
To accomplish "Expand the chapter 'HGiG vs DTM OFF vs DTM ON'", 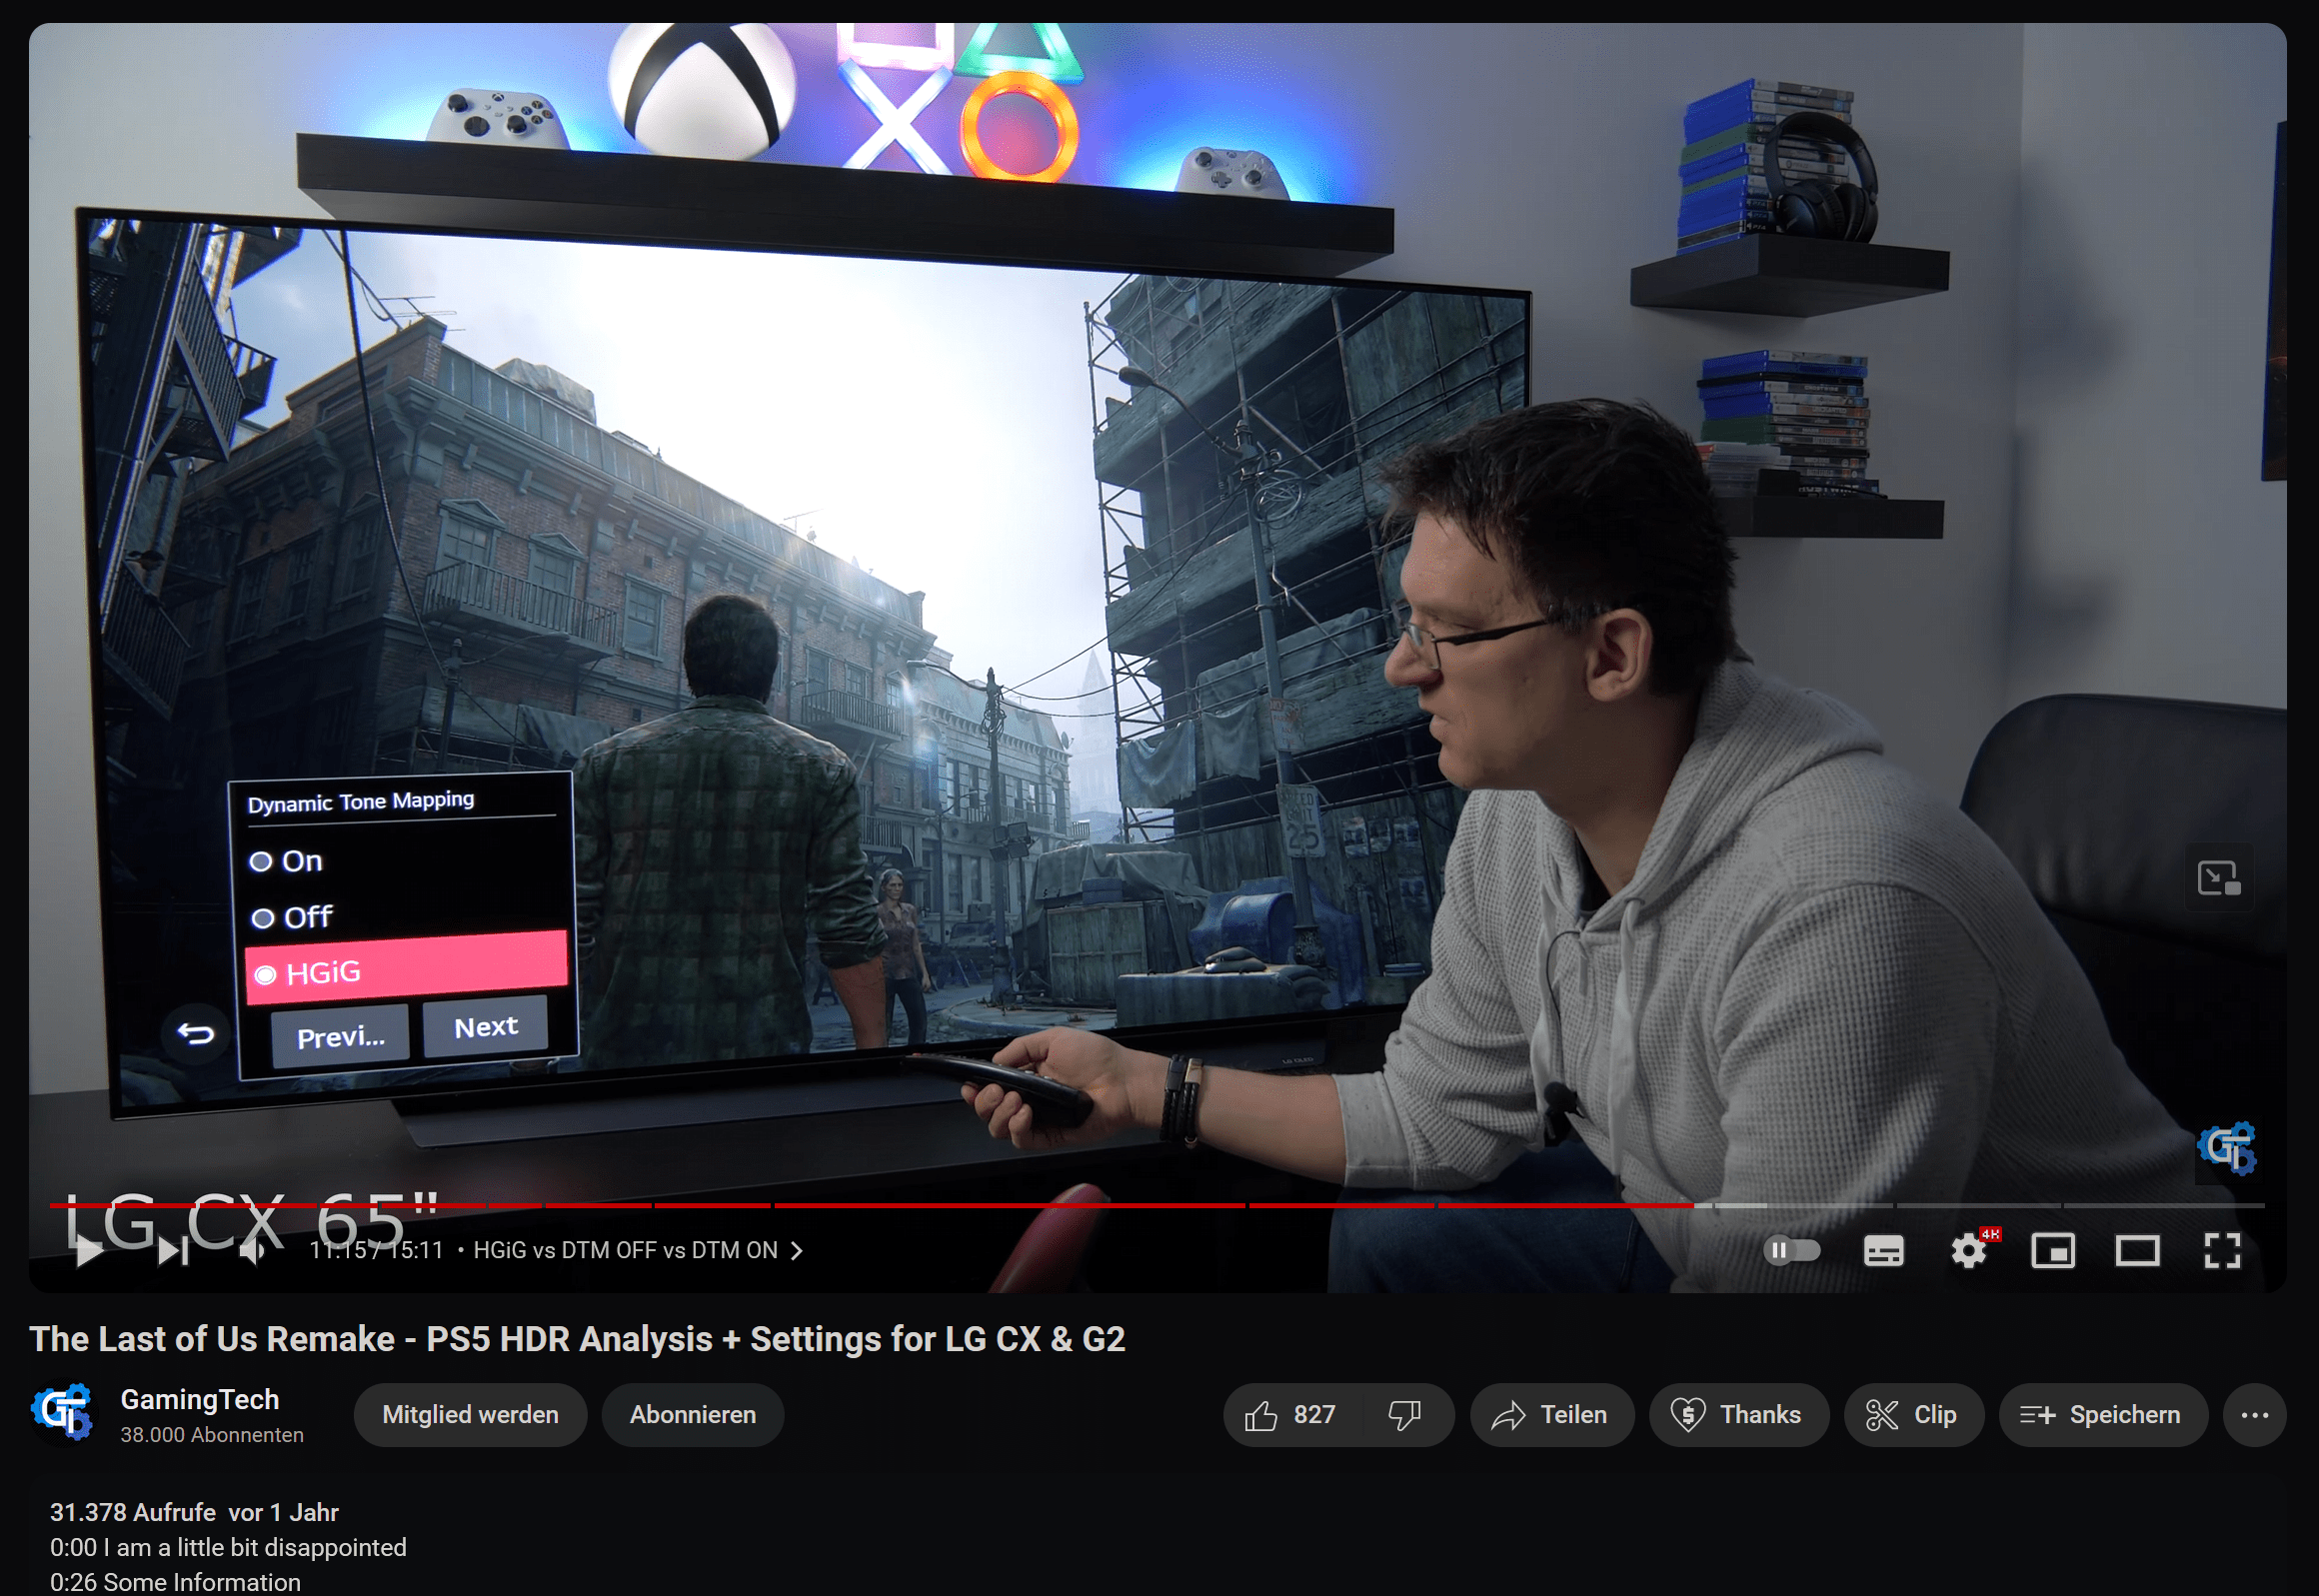I will click(x=637, y=1250).
